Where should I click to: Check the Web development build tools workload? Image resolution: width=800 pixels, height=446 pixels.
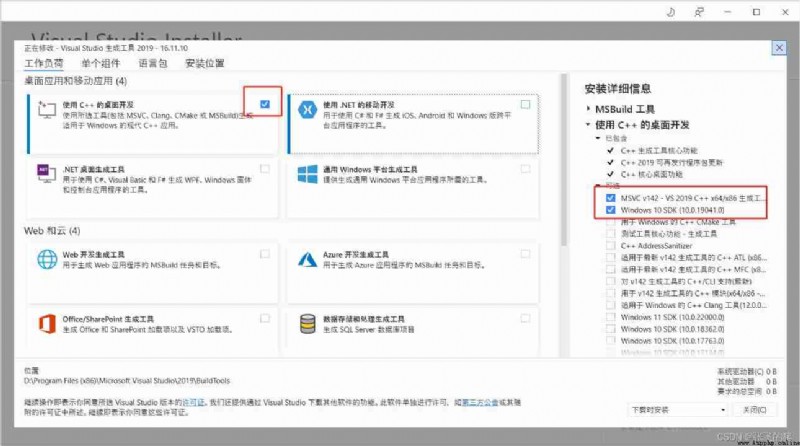(x=264, y=254)
